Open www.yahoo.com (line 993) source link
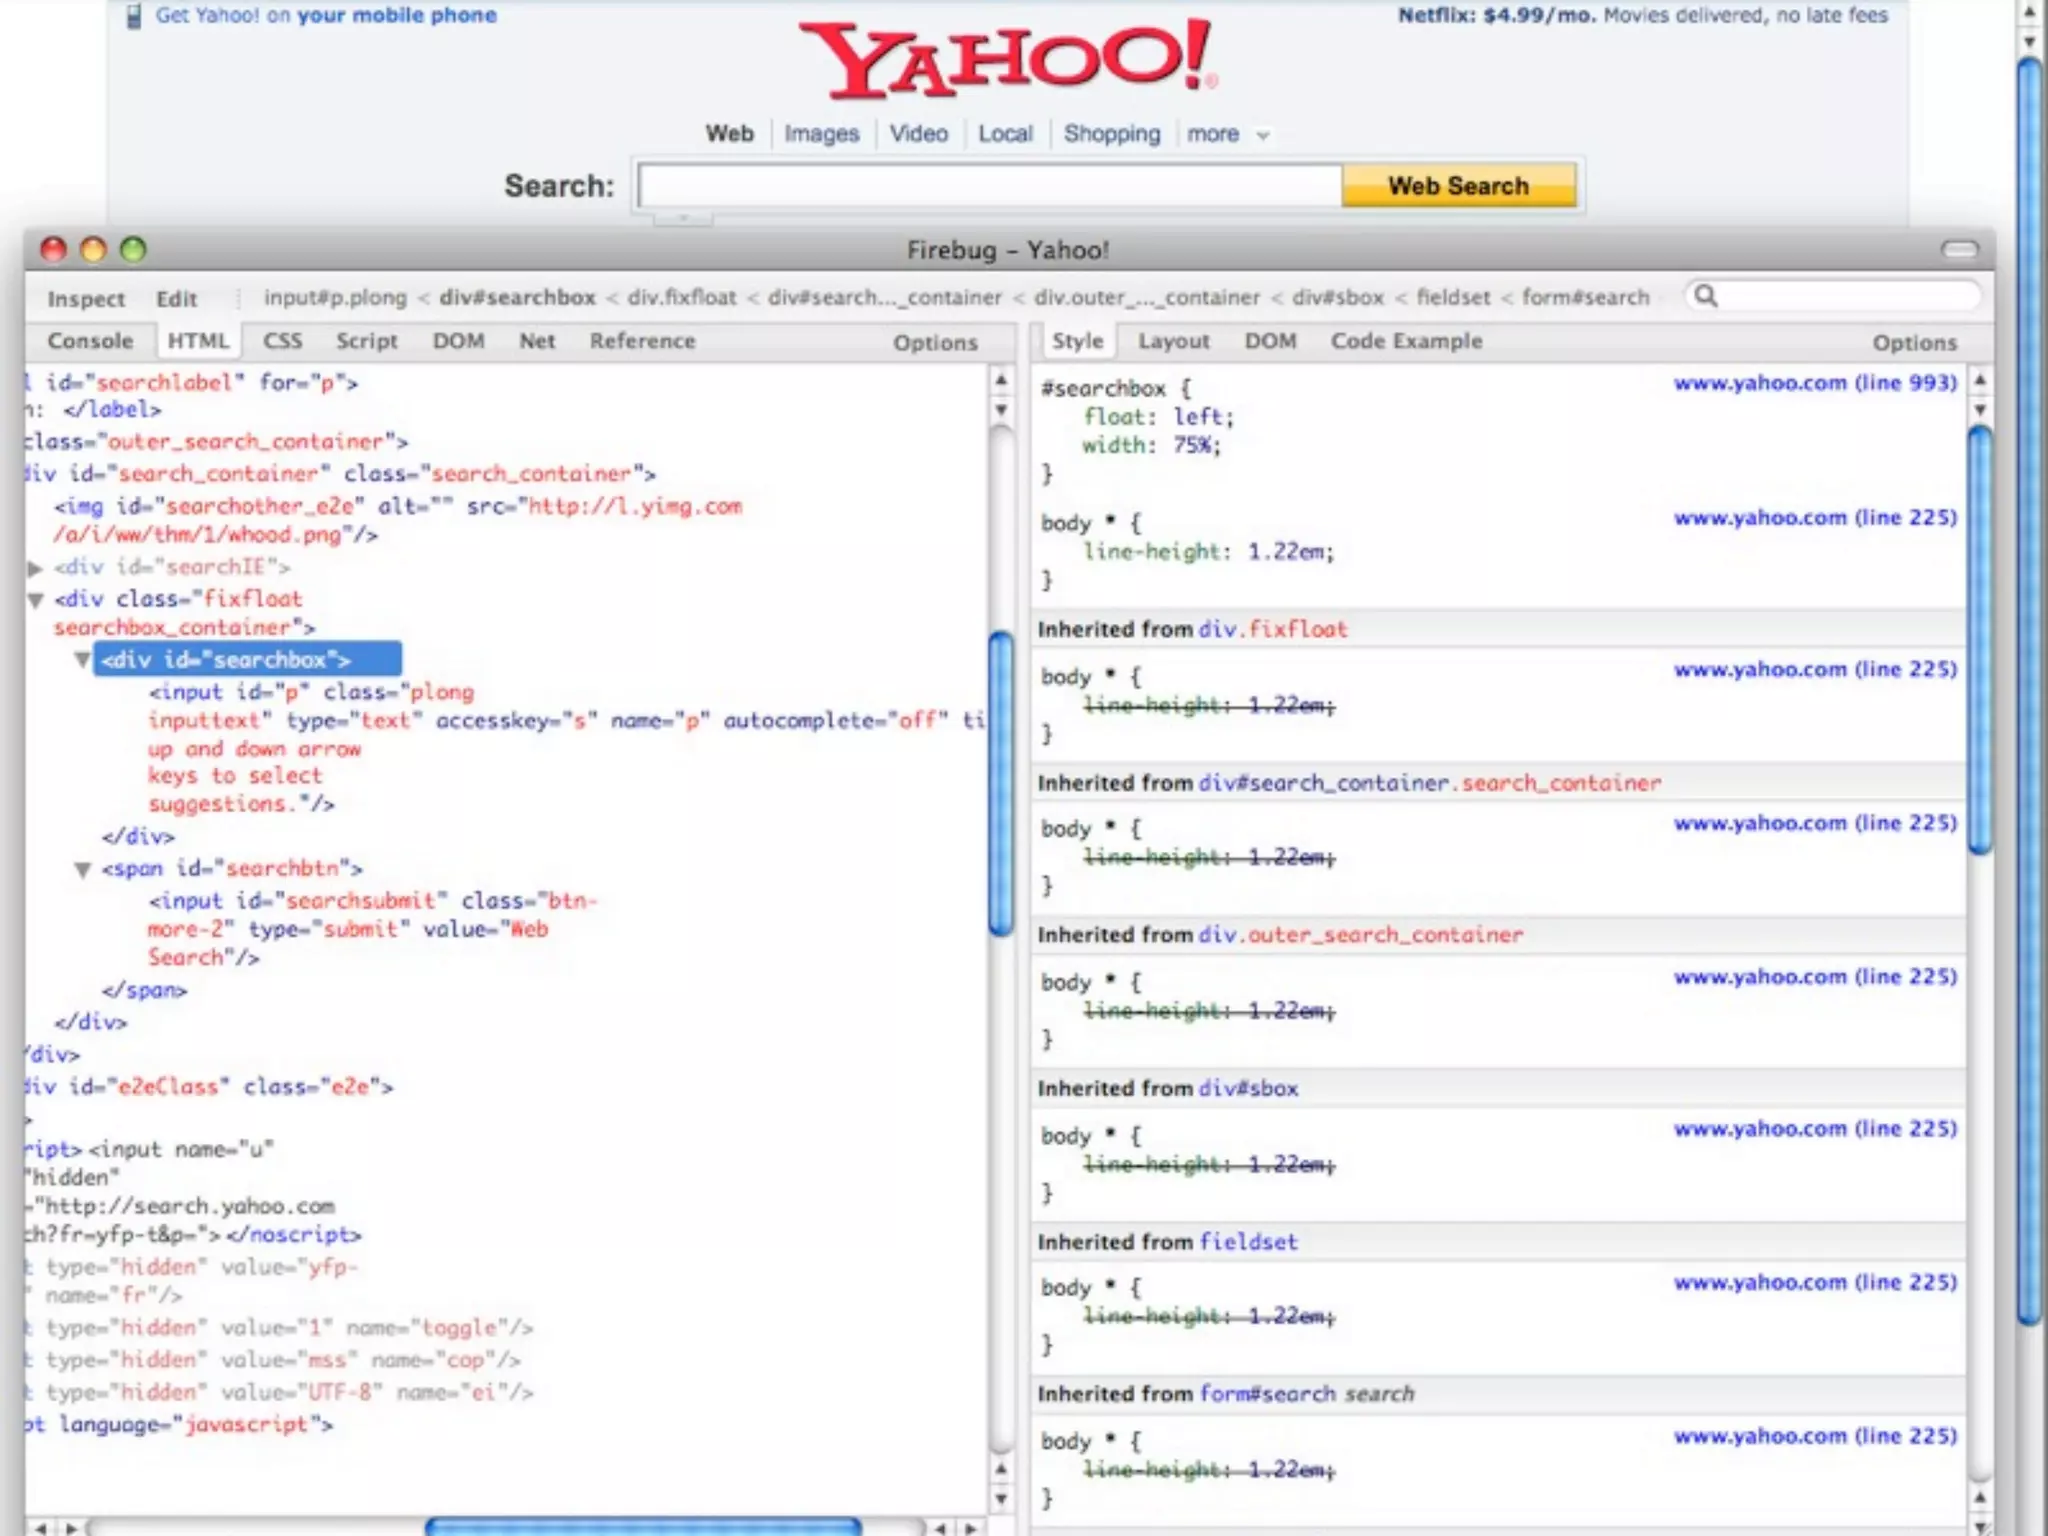This screenshot has height=1536, width=2048. 1814,383
